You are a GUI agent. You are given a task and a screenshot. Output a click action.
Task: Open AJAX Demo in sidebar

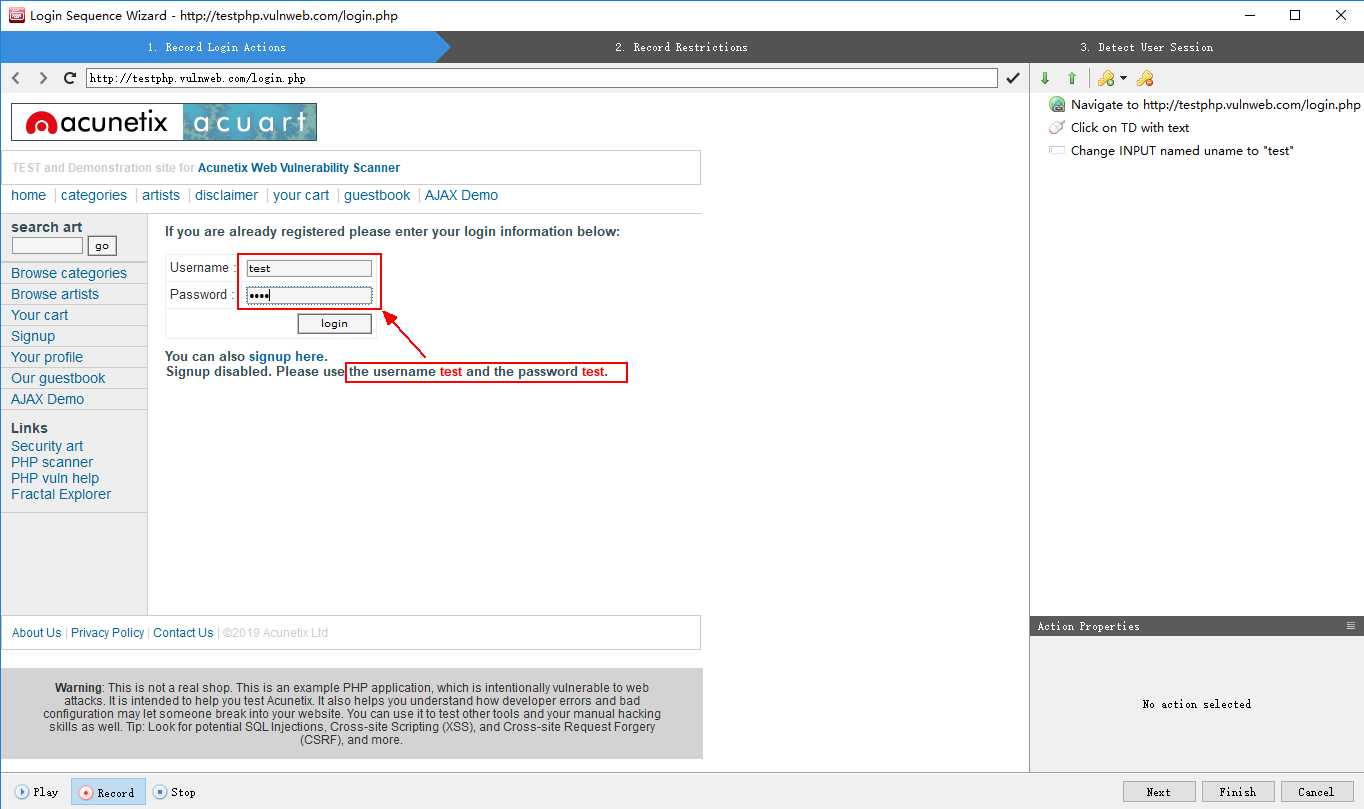point(48,399)
